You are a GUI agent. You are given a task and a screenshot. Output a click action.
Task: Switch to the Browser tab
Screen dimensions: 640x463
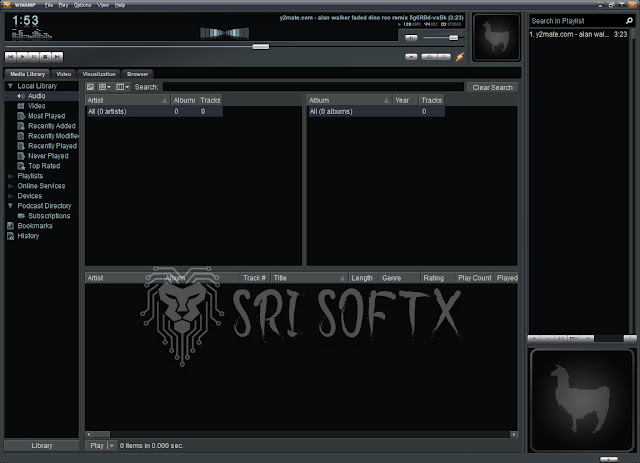tap(138, 74)
